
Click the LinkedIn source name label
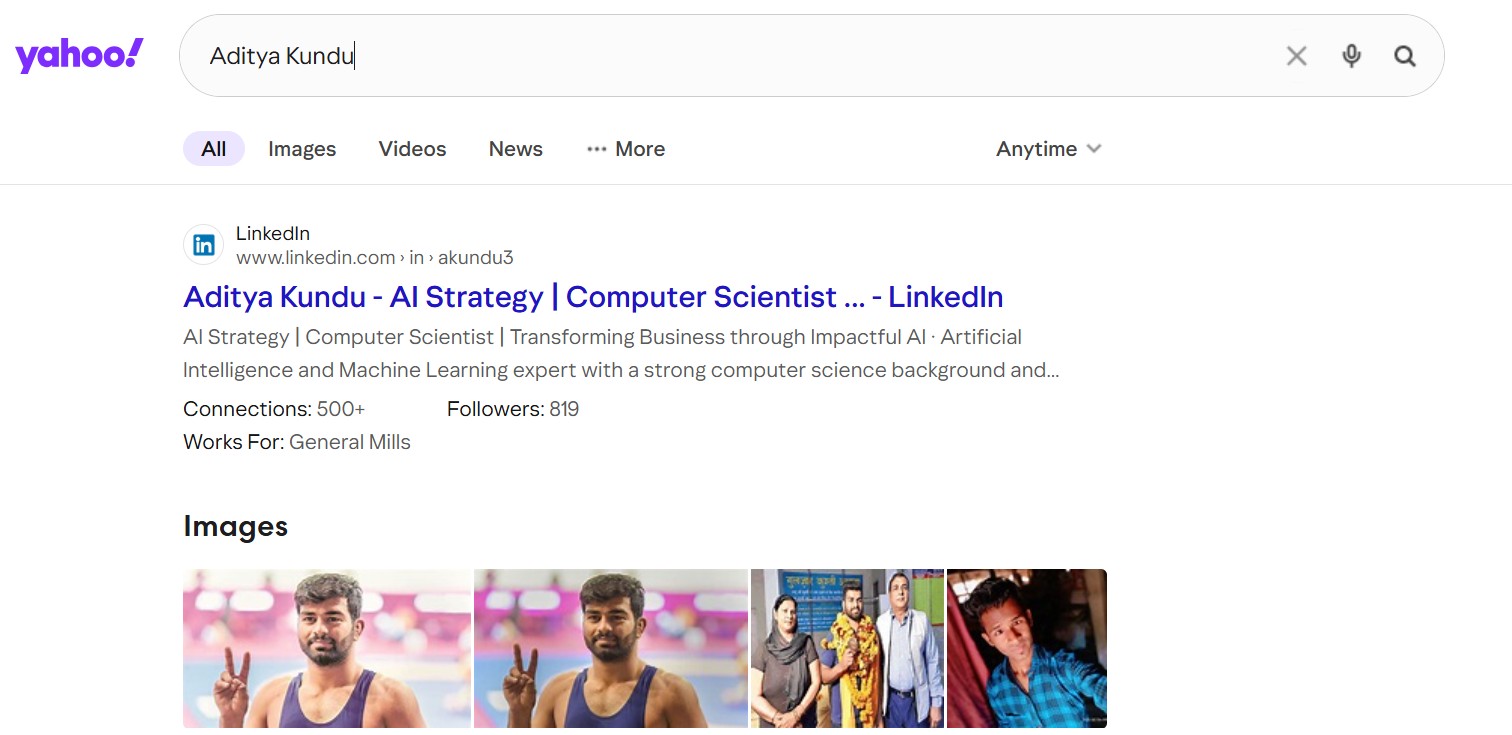[273, 233]
